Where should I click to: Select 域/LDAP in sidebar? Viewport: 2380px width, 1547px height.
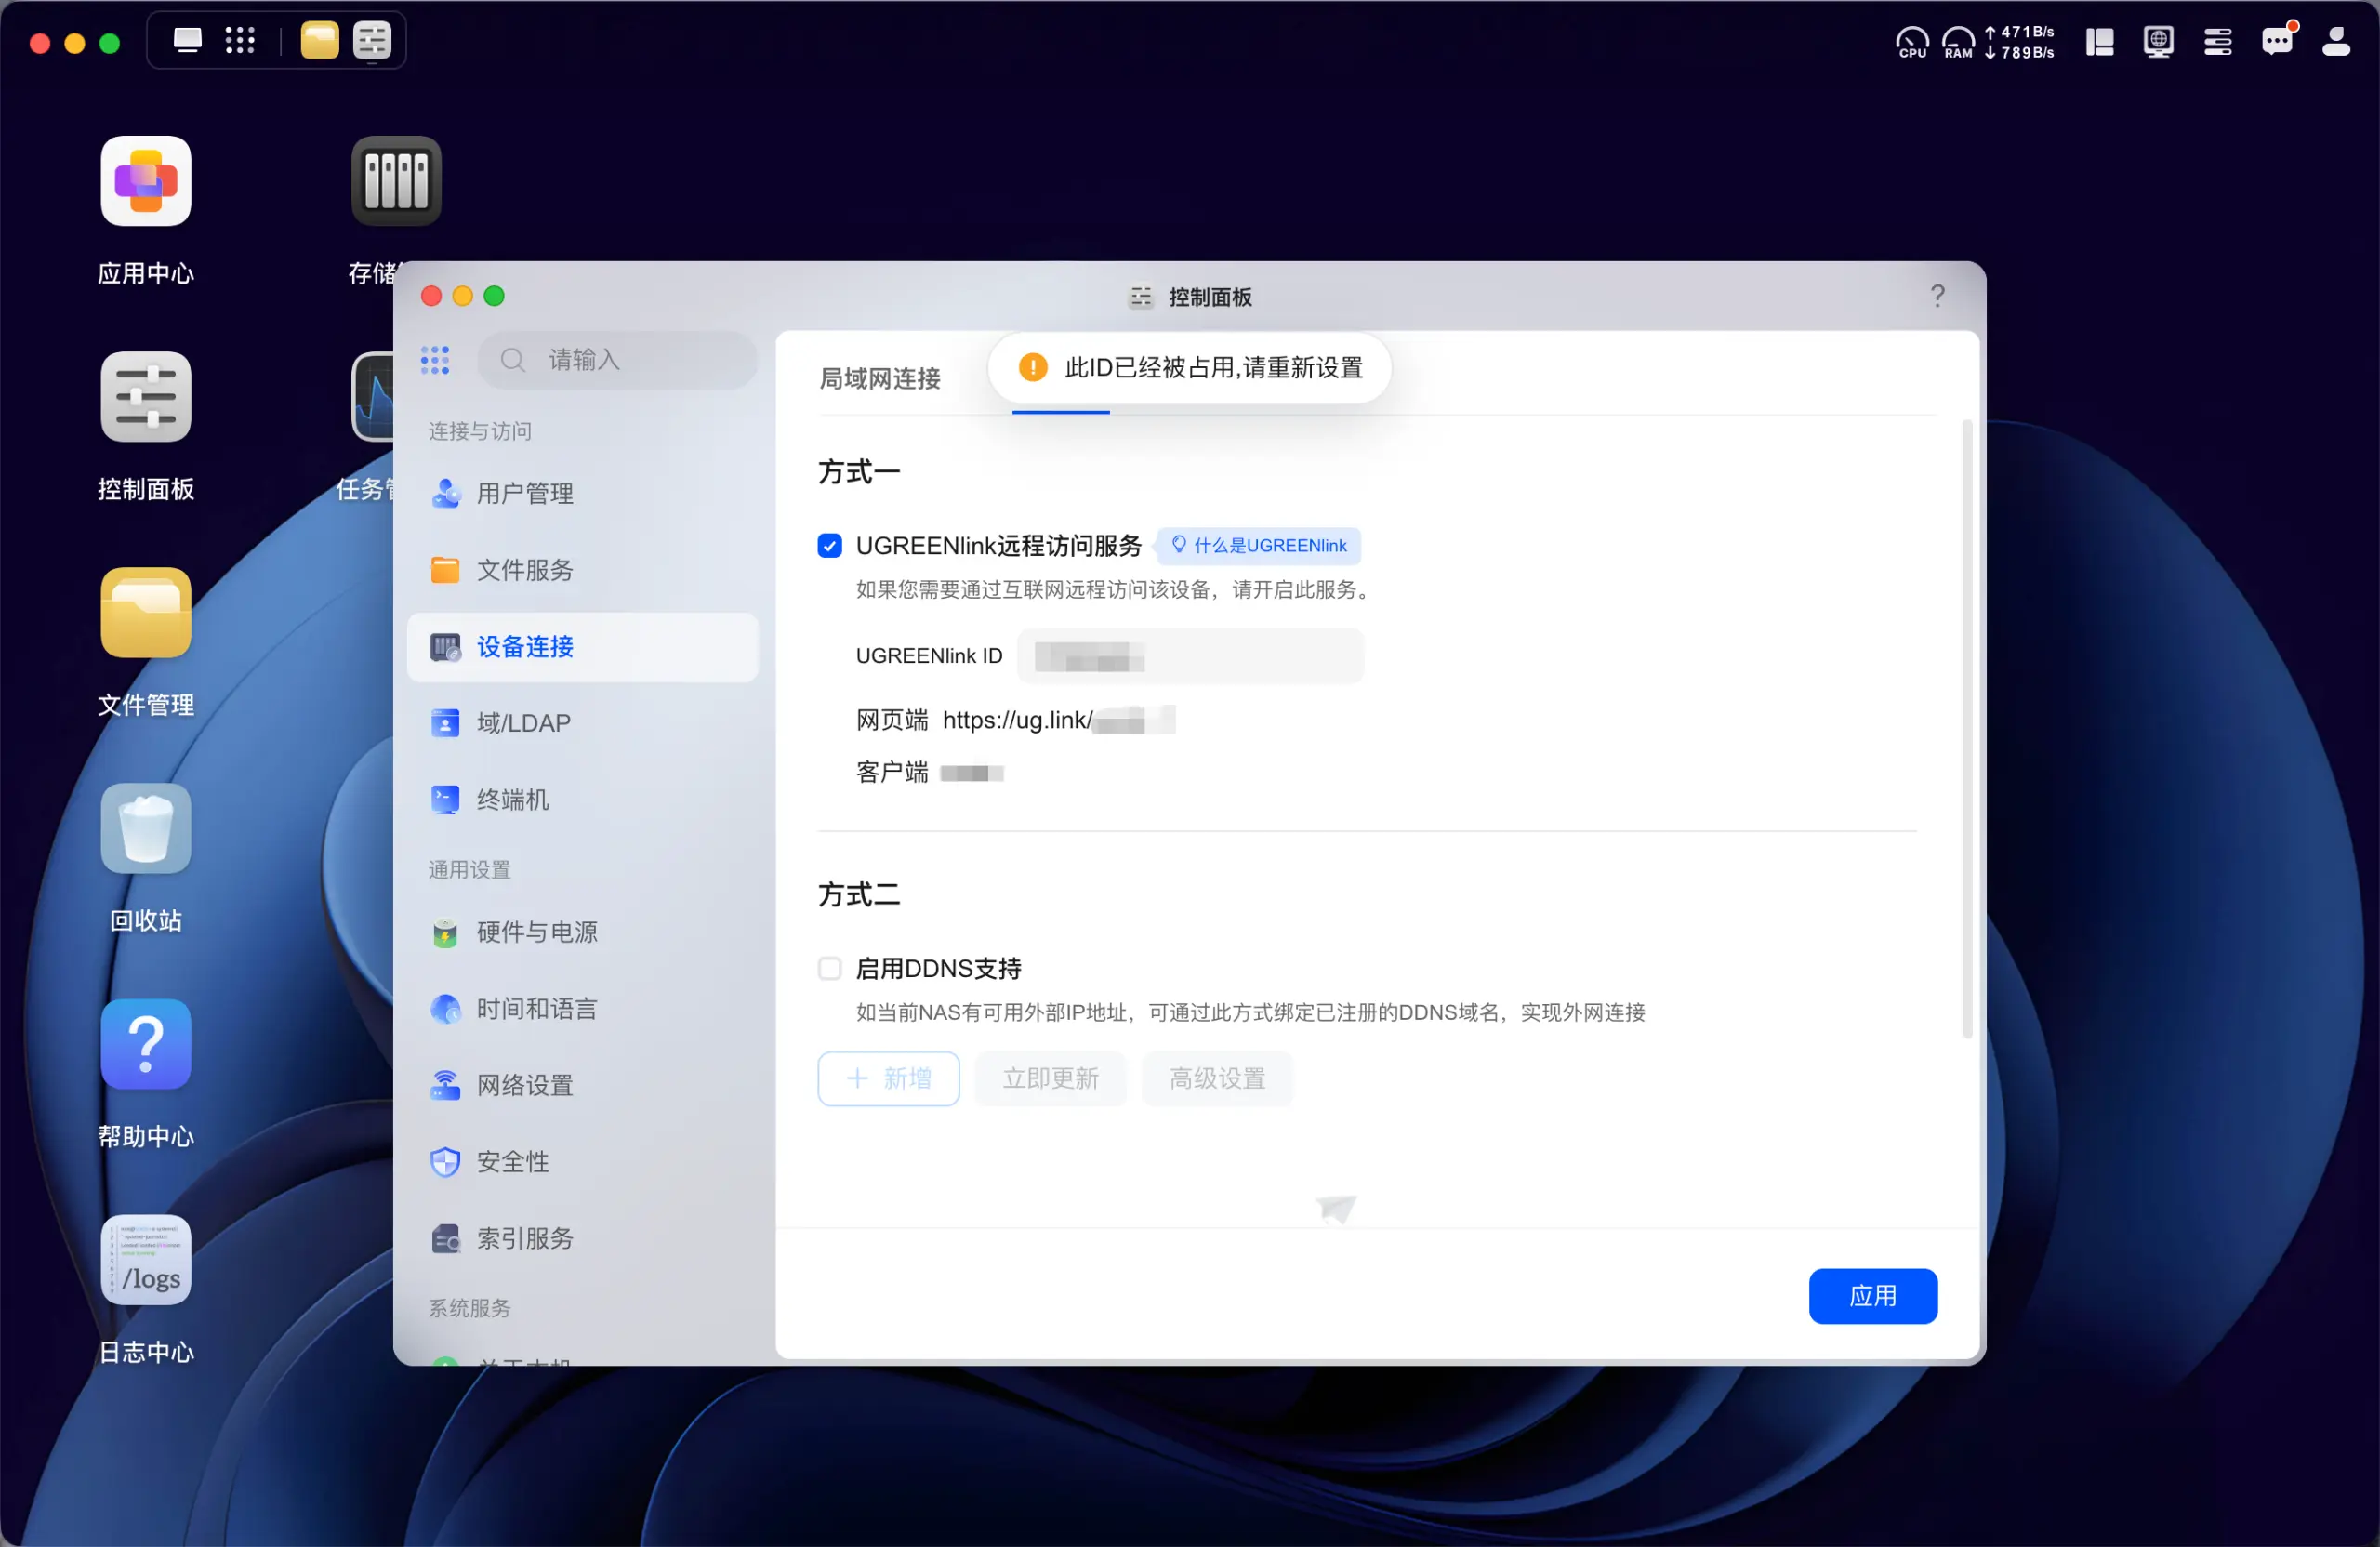pyautogui.click(x=583, y=723)
